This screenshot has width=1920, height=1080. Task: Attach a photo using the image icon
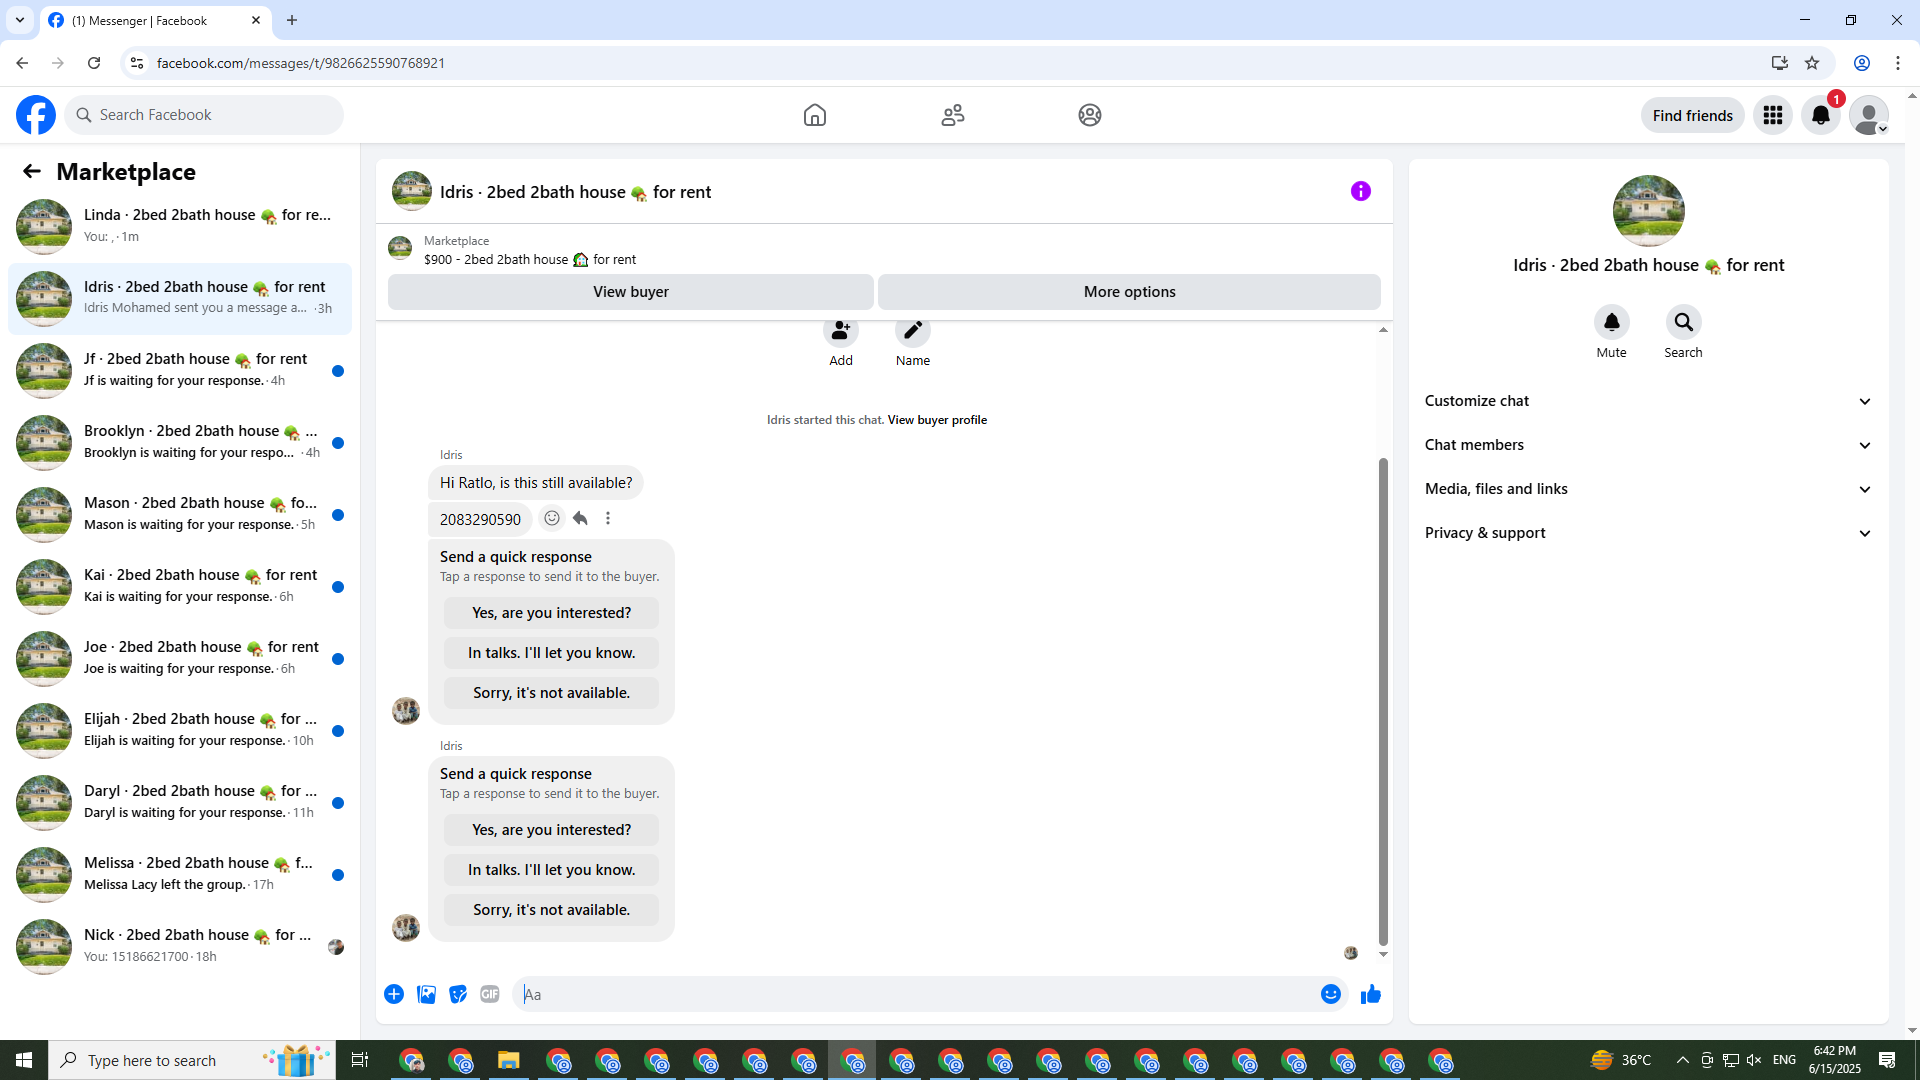click(x=426, y=994)
